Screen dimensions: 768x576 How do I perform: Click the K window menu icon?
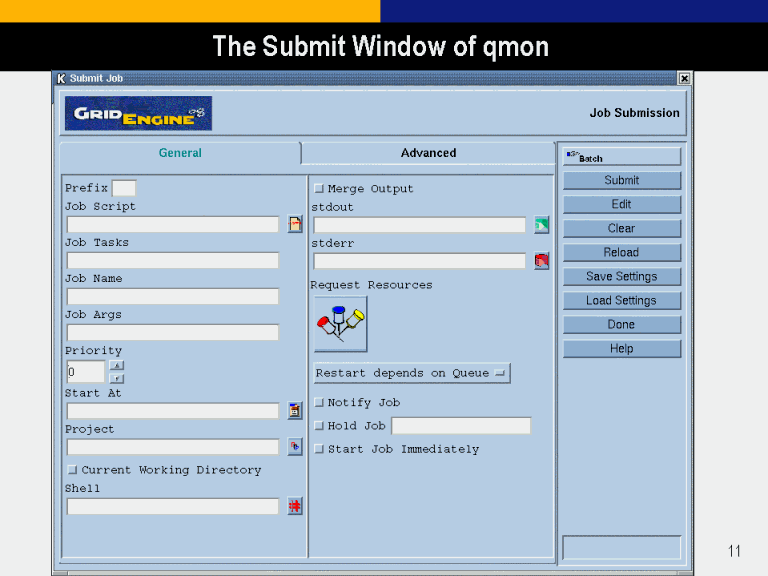coord(61,78)
